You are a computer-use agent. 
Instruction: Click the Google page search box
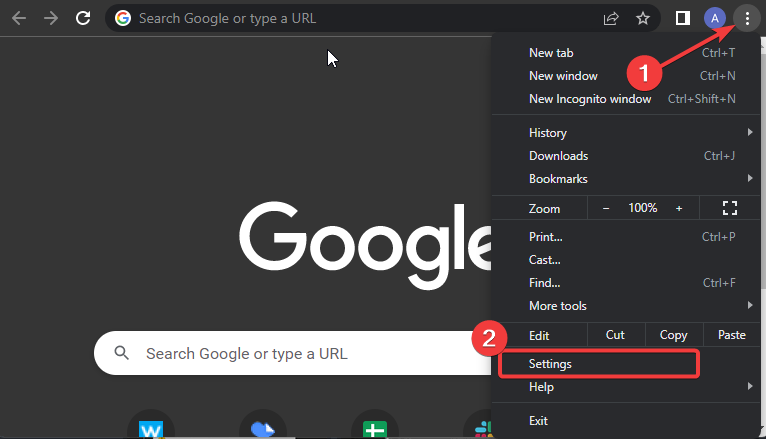(293, 353)
